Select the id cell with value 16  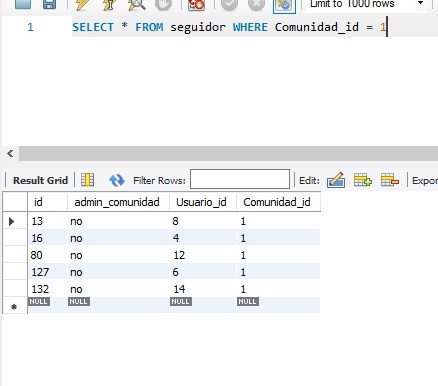pos(47,238)
